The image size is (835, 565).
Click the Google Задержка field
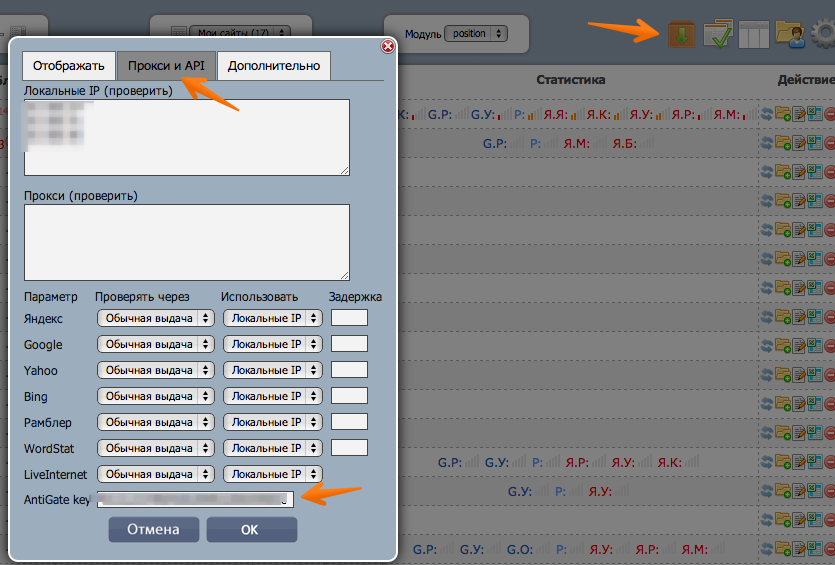click(349, 344)
